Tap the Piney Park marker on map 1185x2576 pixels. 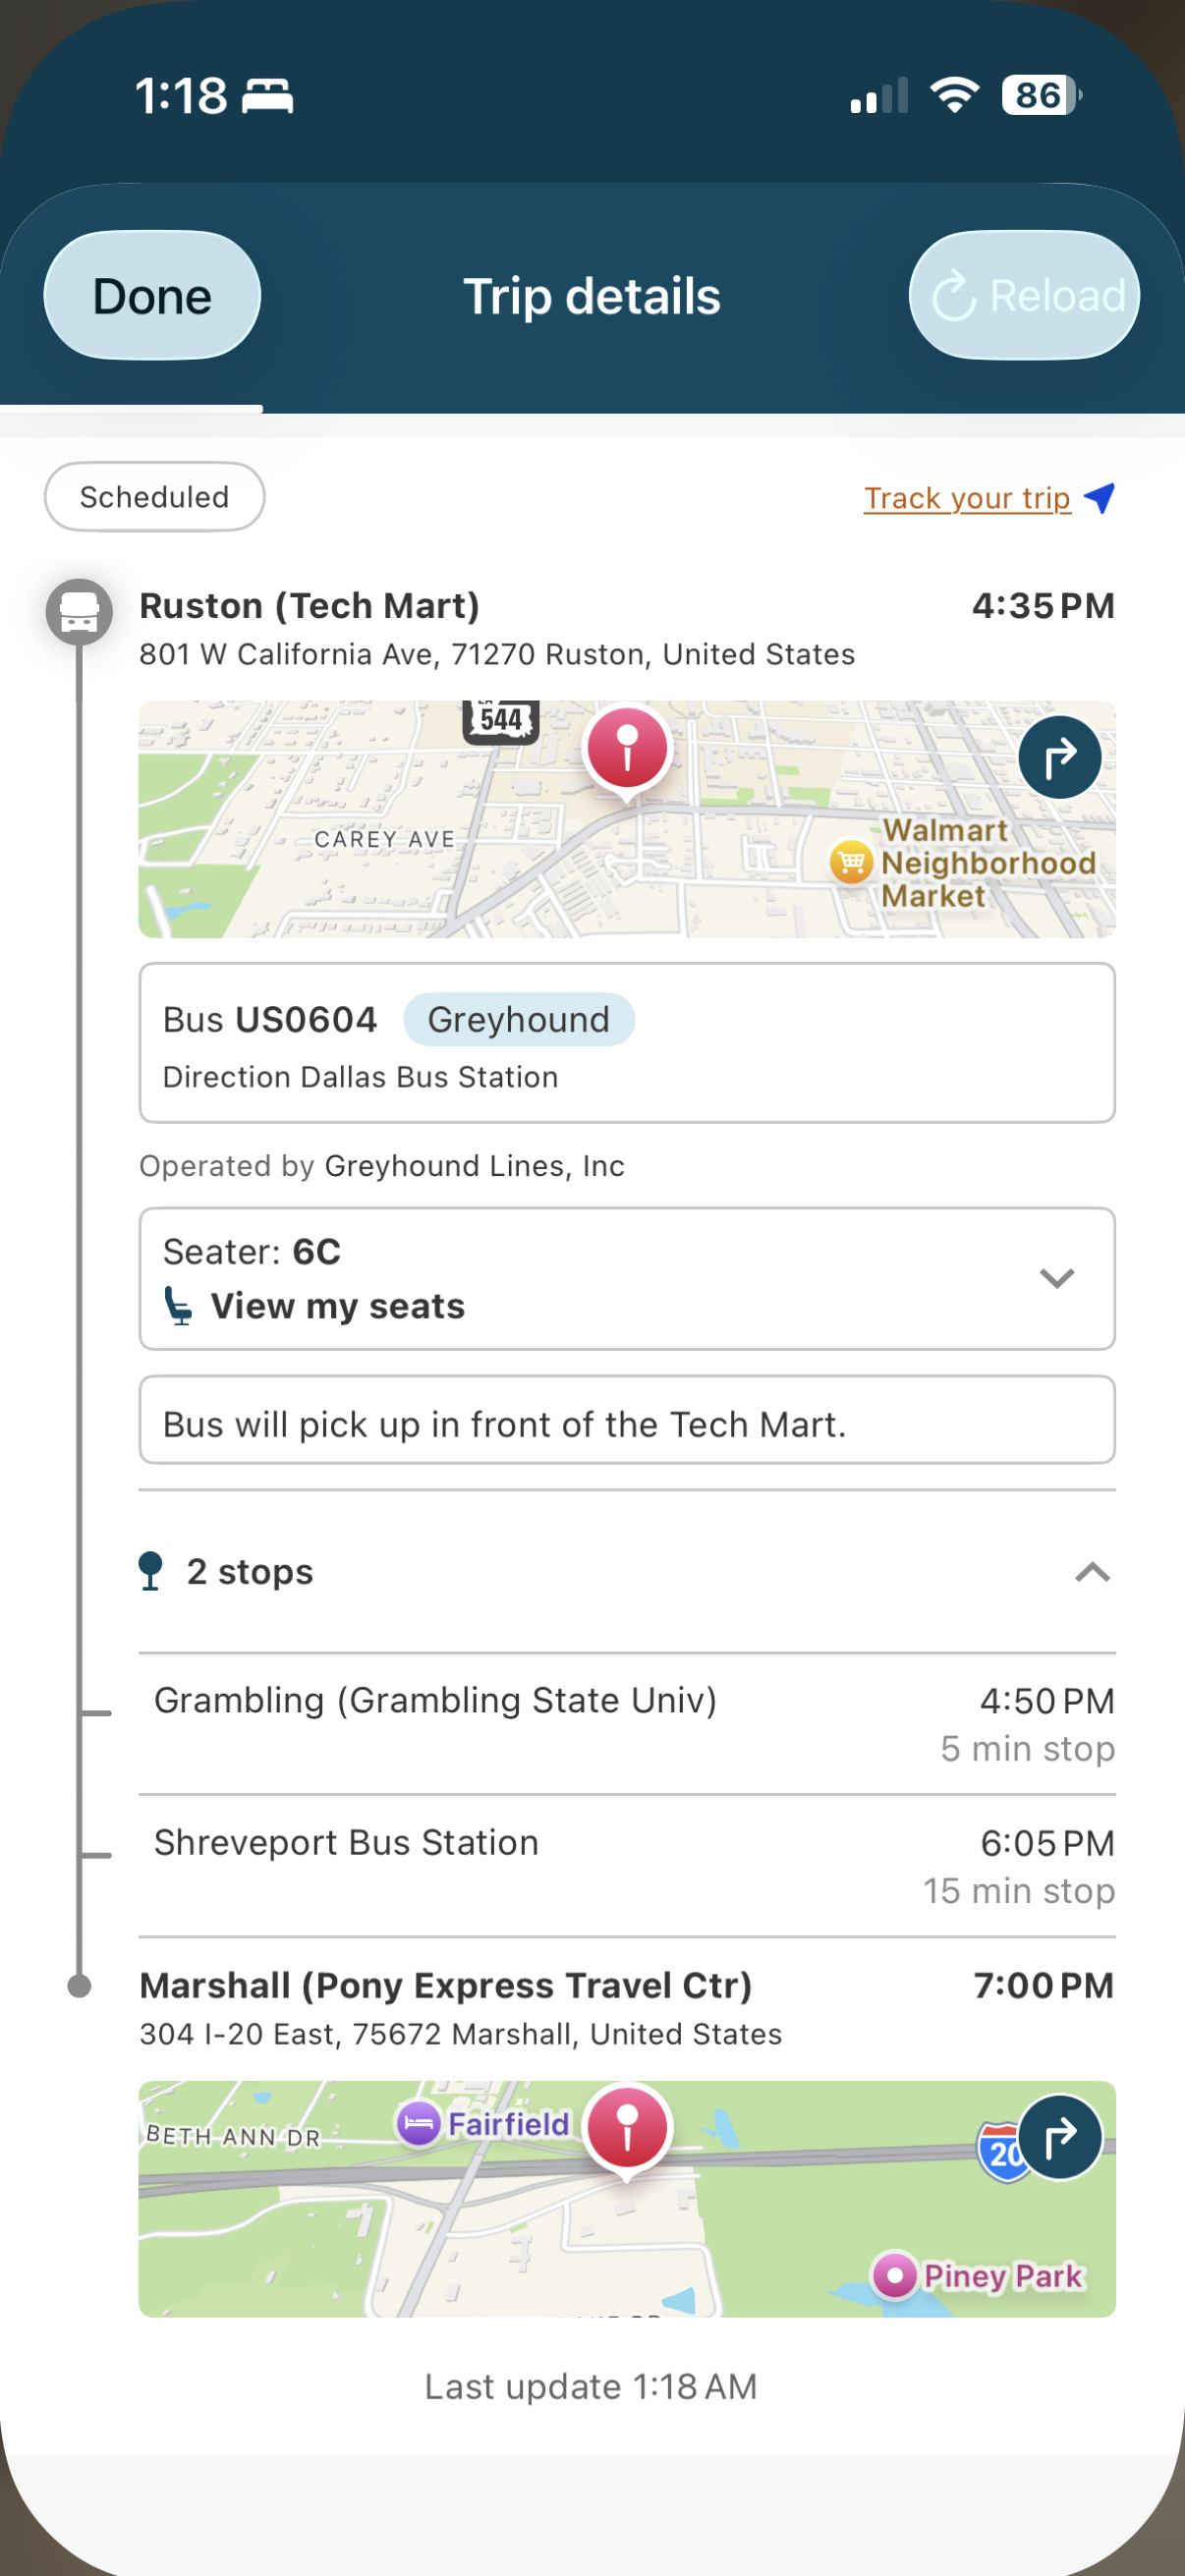(894, 2276)
